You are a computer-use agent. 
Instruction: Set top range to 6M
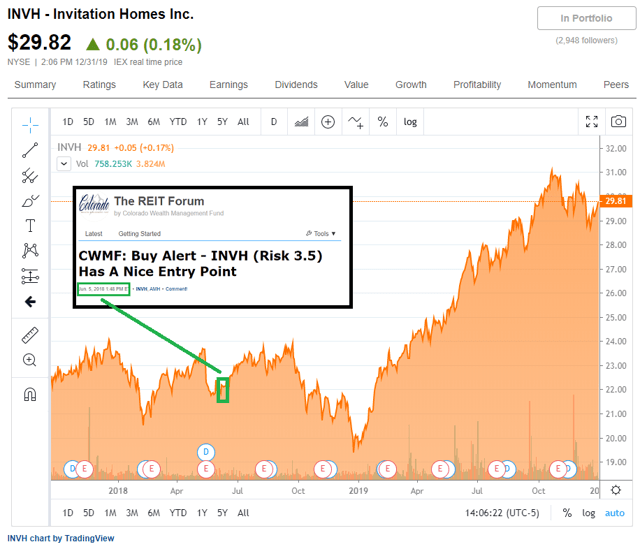[153, 122]
